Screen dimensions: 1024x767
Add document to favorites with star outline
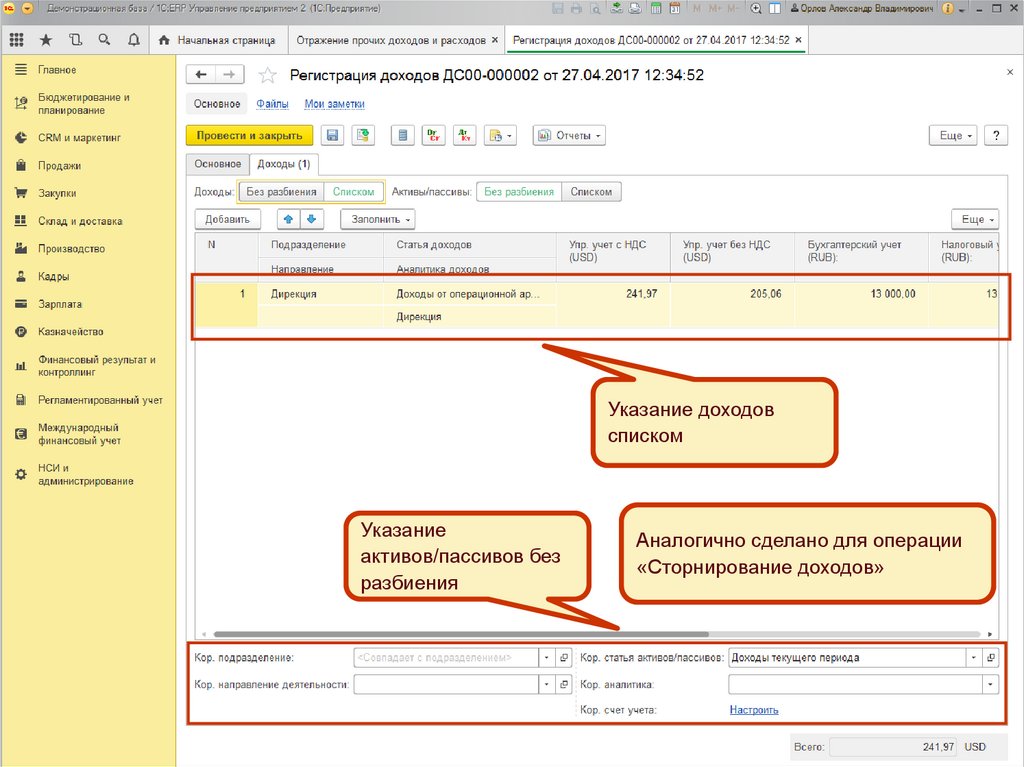point(267,76)
